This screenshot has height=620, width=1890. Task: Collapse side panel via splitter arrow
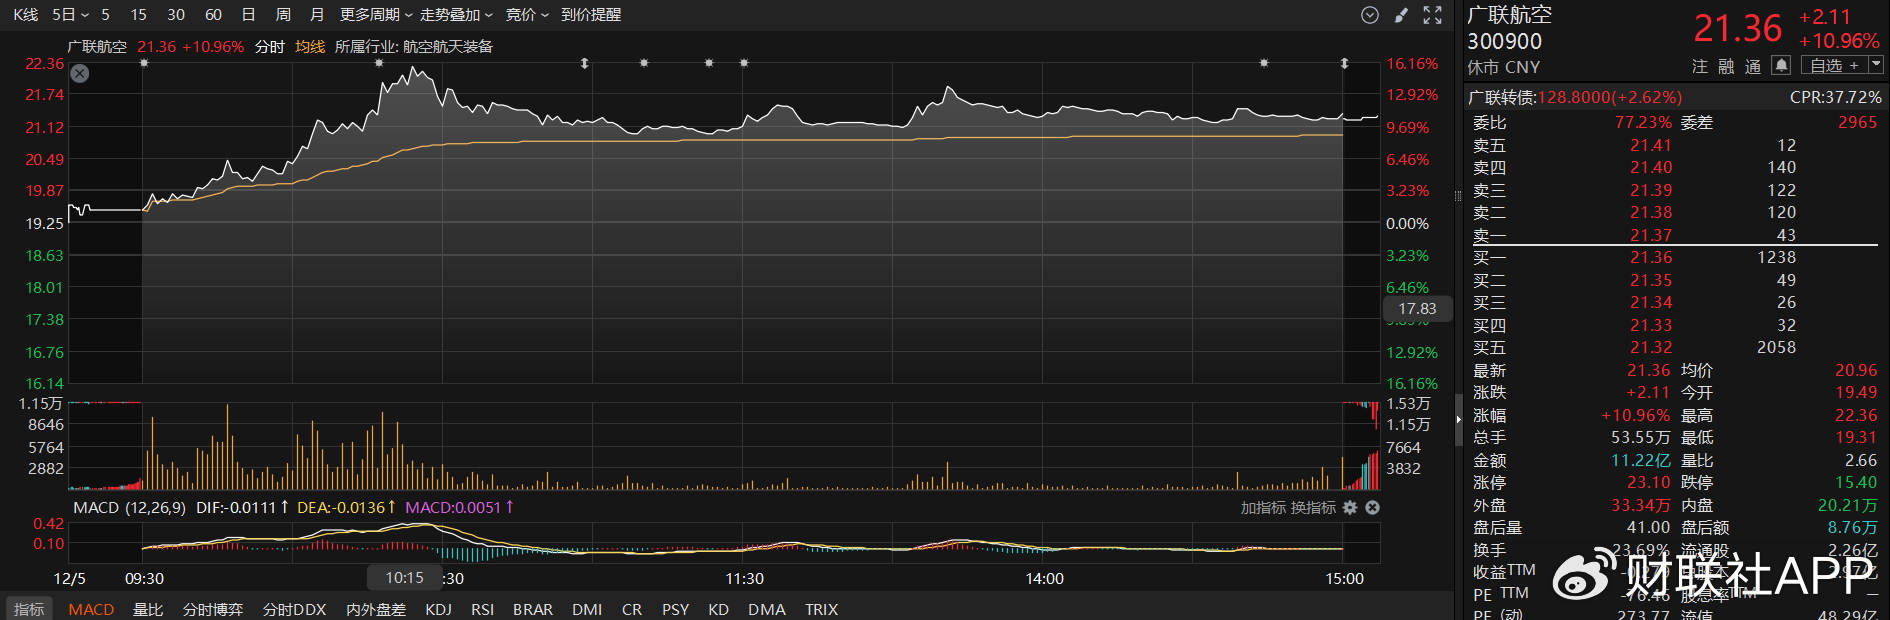(x=1458, y=418)
